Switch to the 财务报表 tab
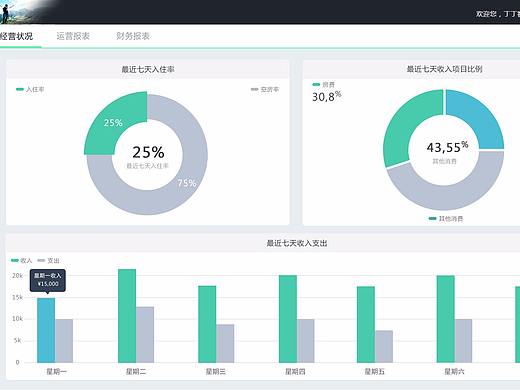The width and height of the screenshot is (520, 390). click(x=133, y=36)
